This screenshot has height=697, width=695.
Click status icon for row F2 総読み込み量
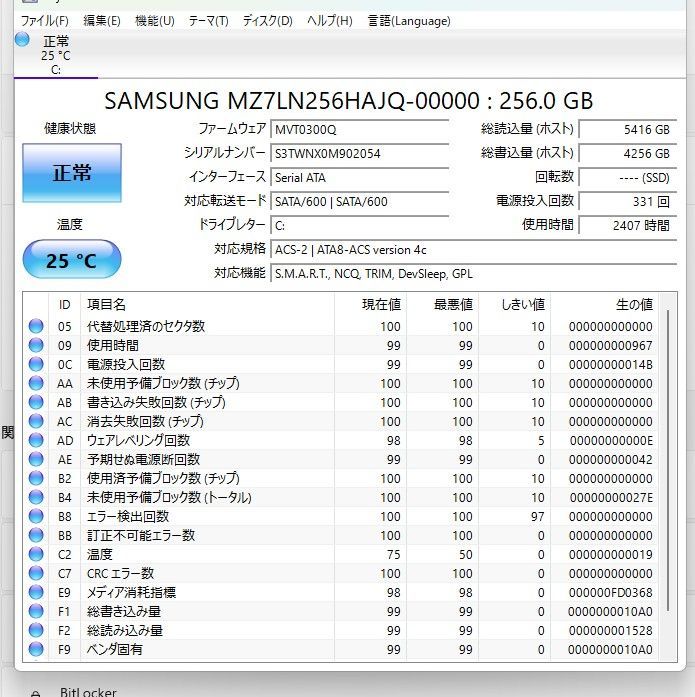[x=36, y=630]
